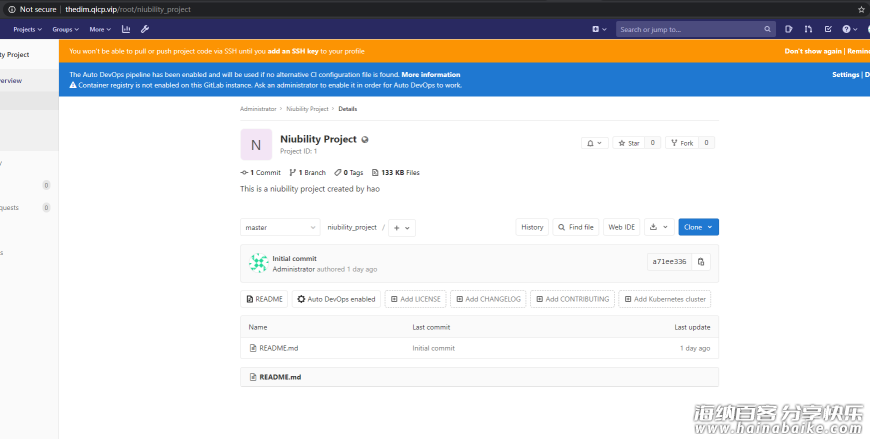
Task: Open the Clone dropdown button
Action: (x=699, y=227)
